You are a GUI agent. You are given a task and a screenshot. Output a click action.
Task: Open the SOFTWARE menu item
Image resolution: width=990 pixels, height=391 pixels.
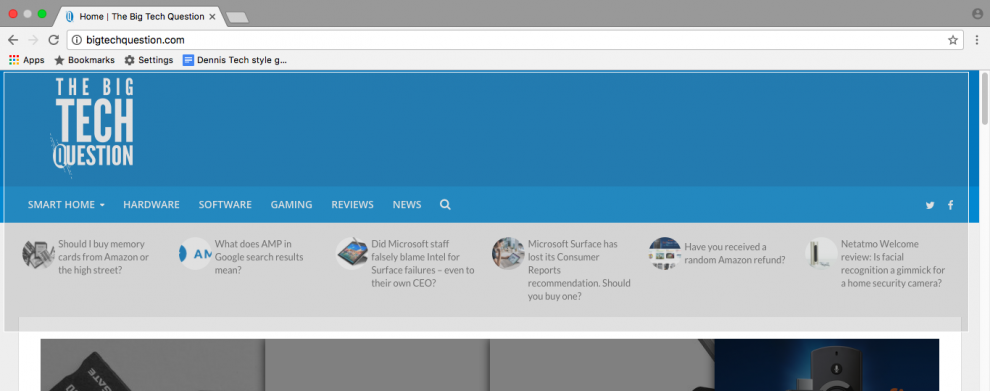point(225,205)
